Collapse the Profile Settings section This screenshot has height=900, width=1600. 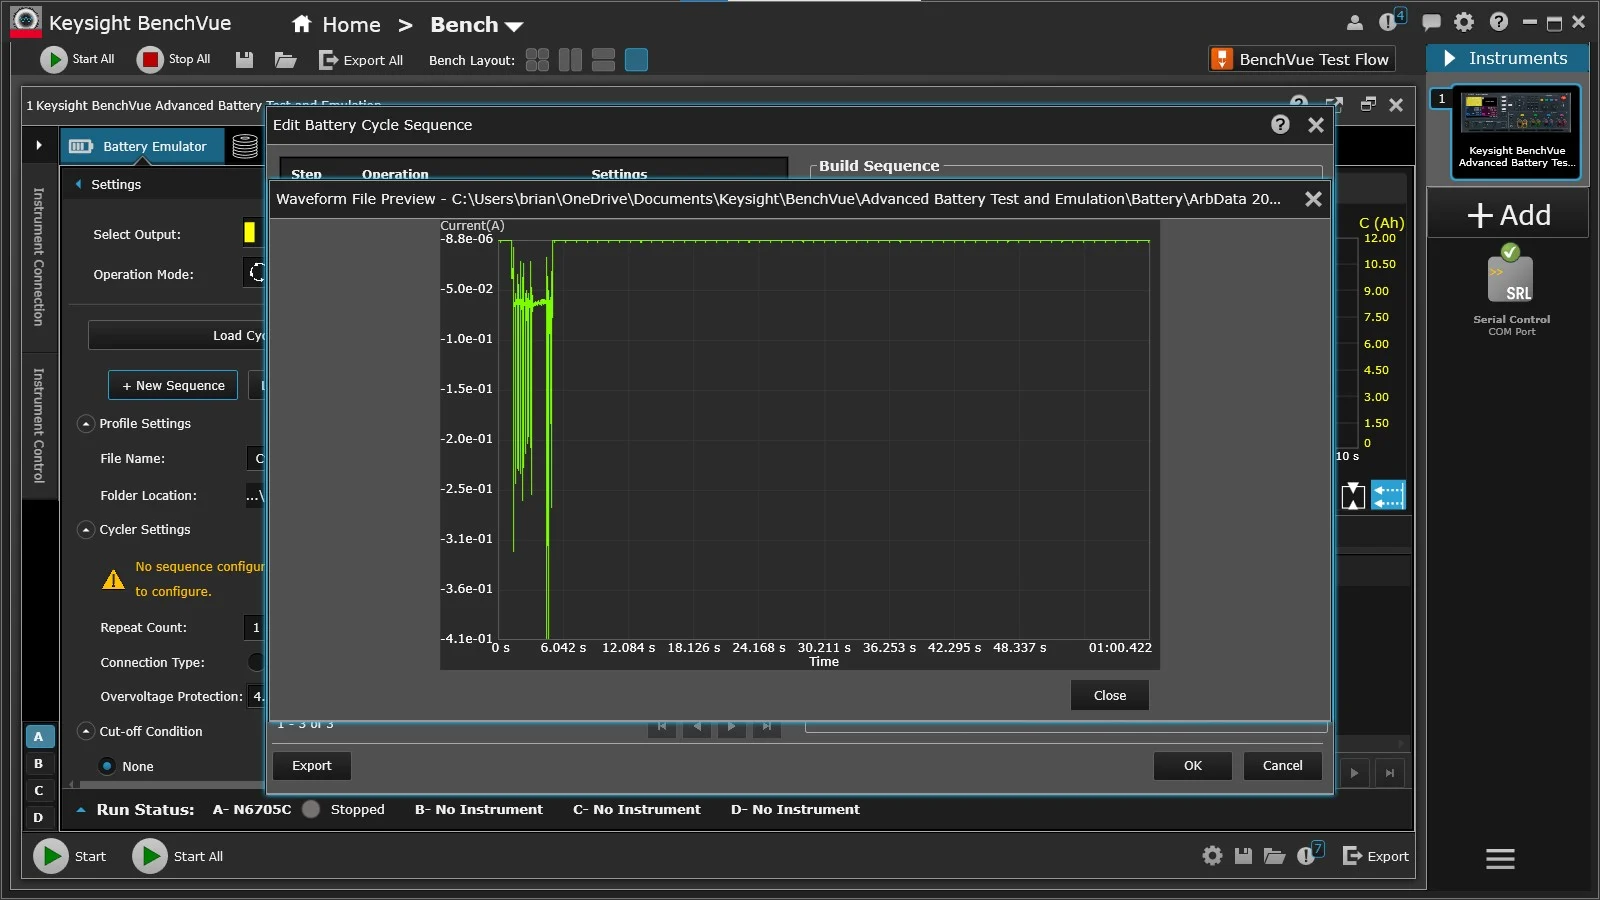pos(86,424)
